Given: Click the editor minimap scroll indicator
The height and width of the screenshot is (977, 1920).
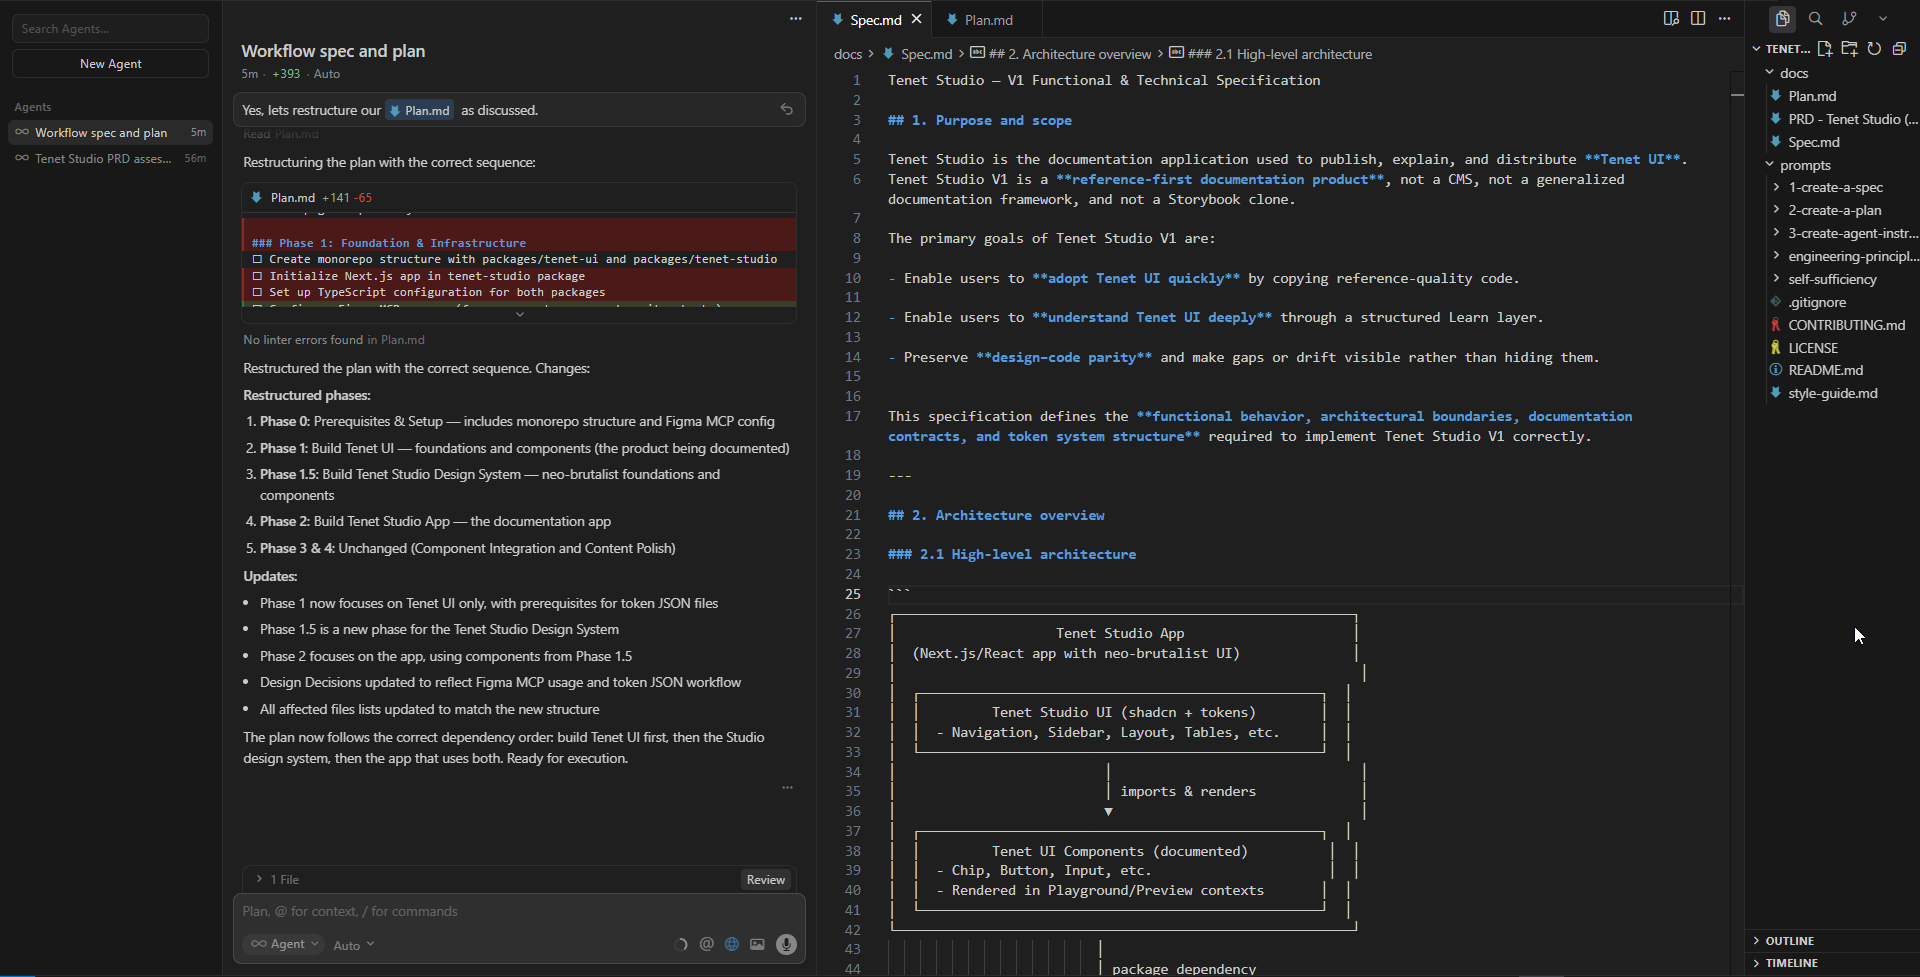Looking at the screenshot, I should [1737, 94].
